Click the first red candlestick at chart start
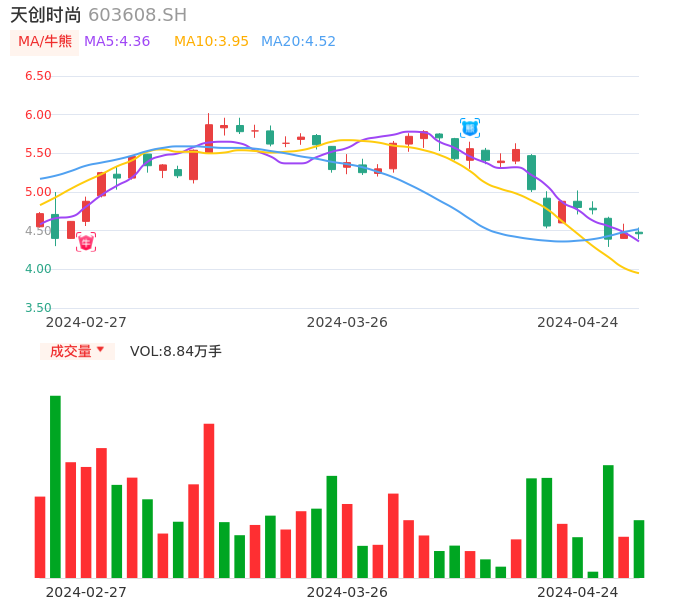This screenshot has height=606, width=686. (40, 220)
